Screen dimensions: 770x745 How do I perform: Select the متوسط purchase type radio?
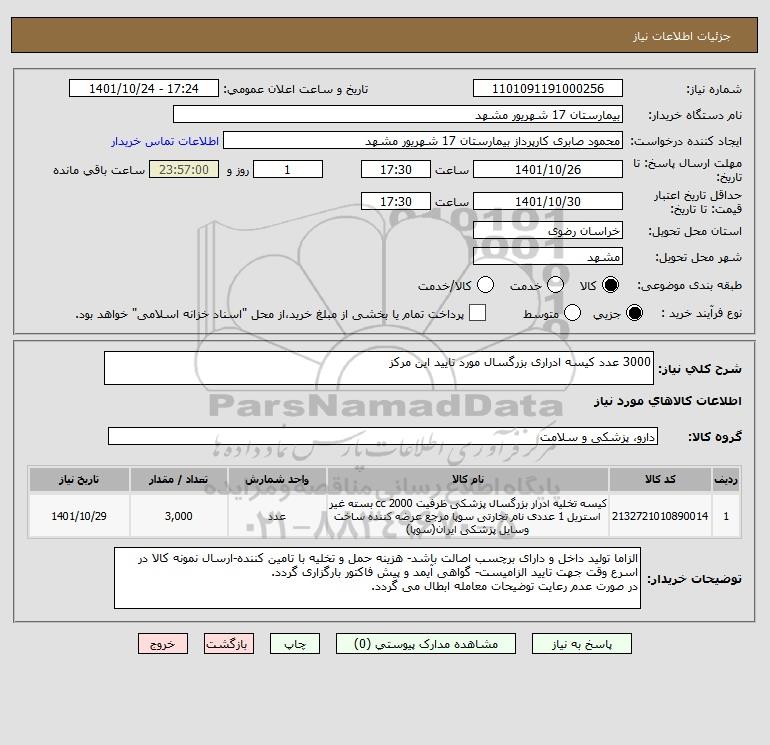572,313
